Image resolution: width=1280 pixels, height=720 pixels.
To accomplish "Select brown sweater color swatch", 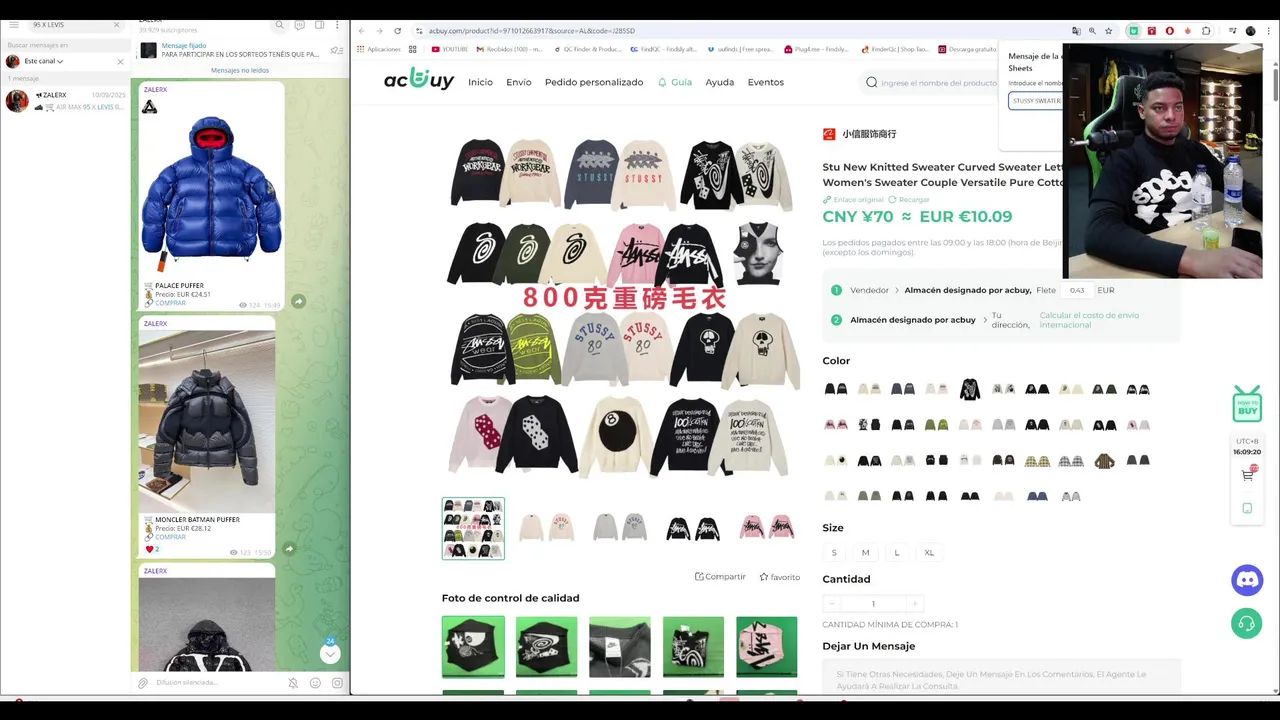I will pyautogui.click(x=1104, y=461).
